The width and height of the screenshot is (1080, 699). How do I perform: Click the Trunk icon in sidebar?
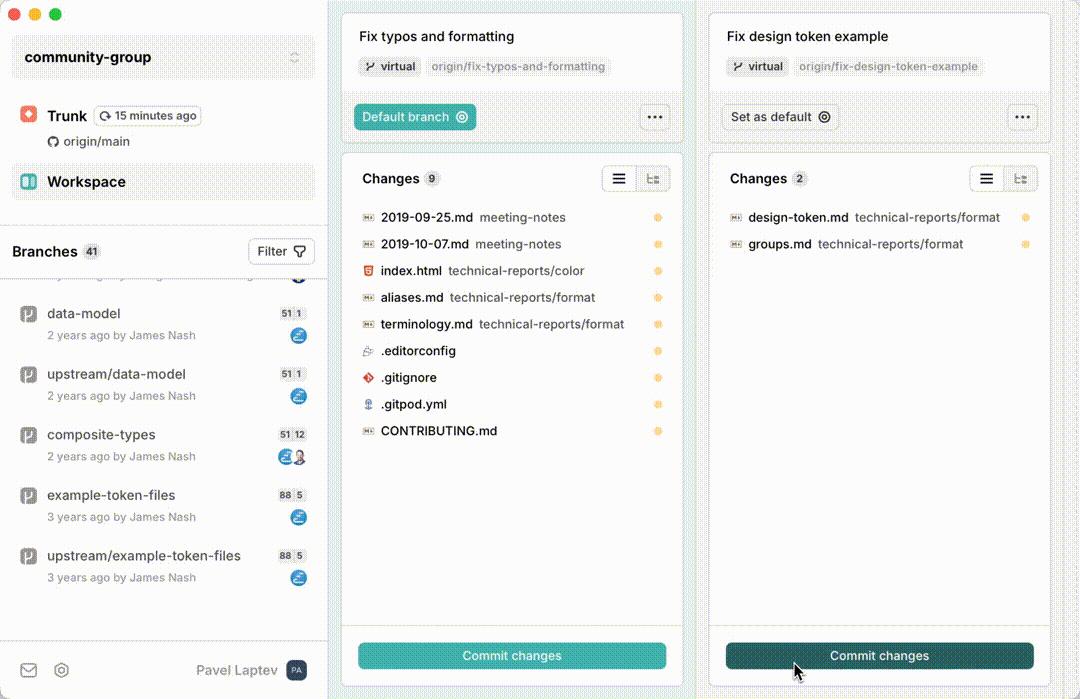[29, 115]
